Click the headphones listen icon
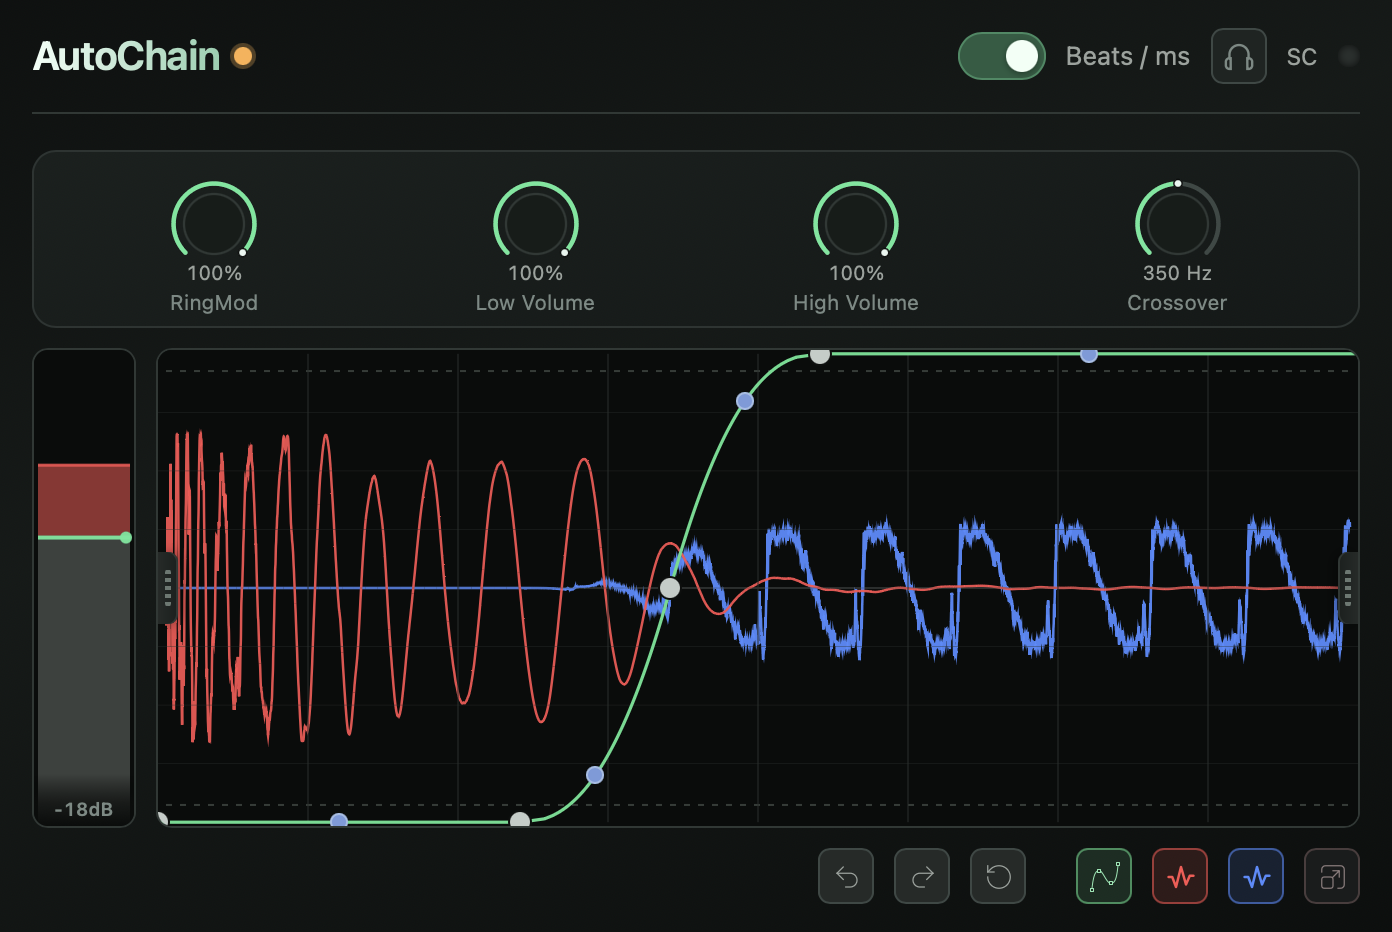This screenshot has height=932, width=1392. coord(1239,56)
